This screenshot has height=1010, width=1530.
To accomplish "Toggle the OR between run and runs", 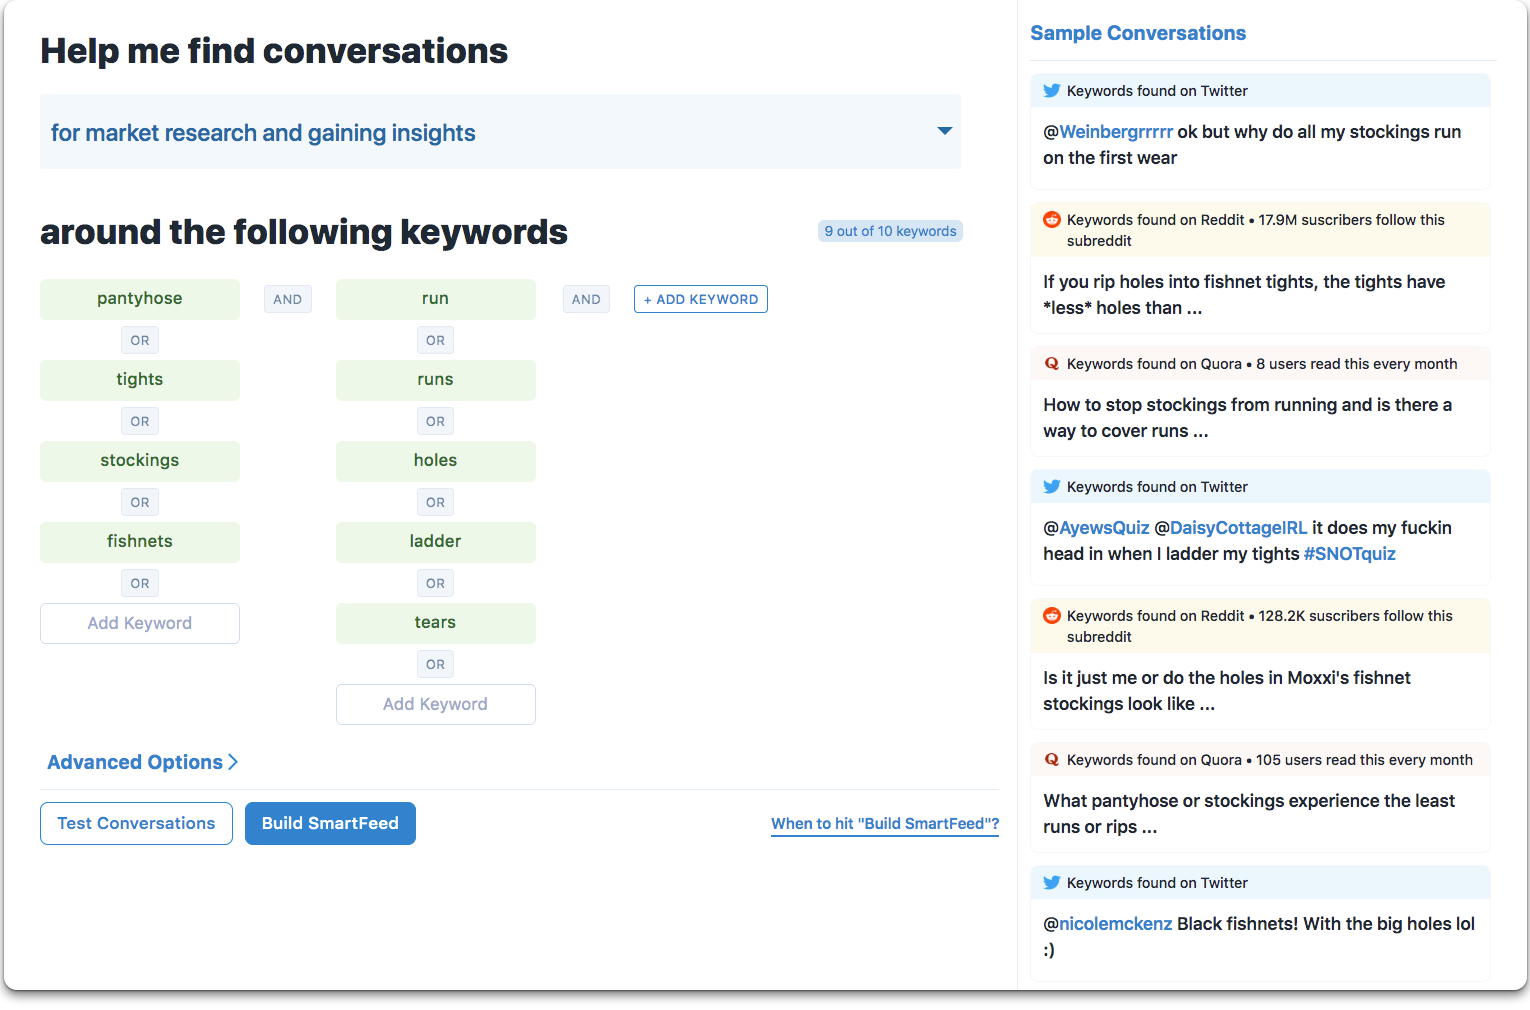I will pyautogui.click(x=435, y=340).
